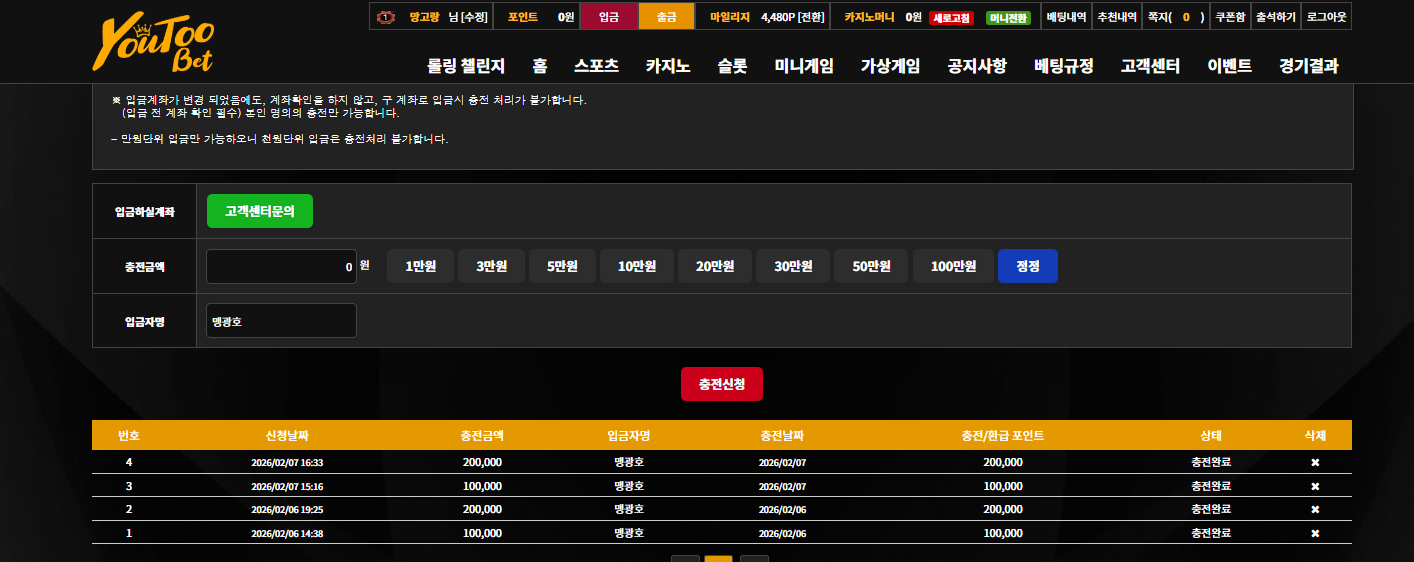The image size is (1414, 562).
Task: Select the 10만원 amount button
Action: (x=636, y=266)
